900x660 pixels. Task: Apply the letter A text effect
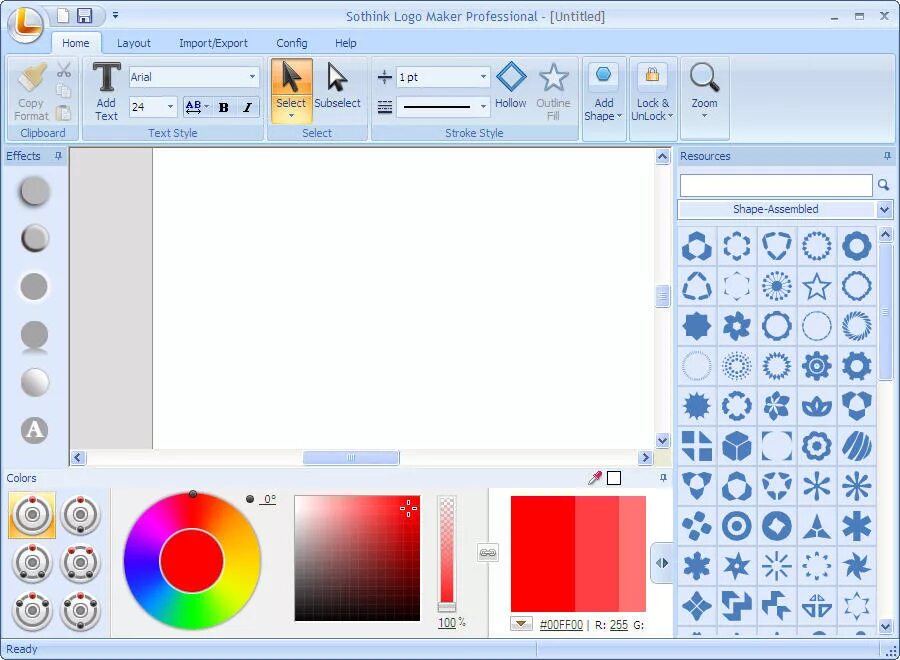34,430
